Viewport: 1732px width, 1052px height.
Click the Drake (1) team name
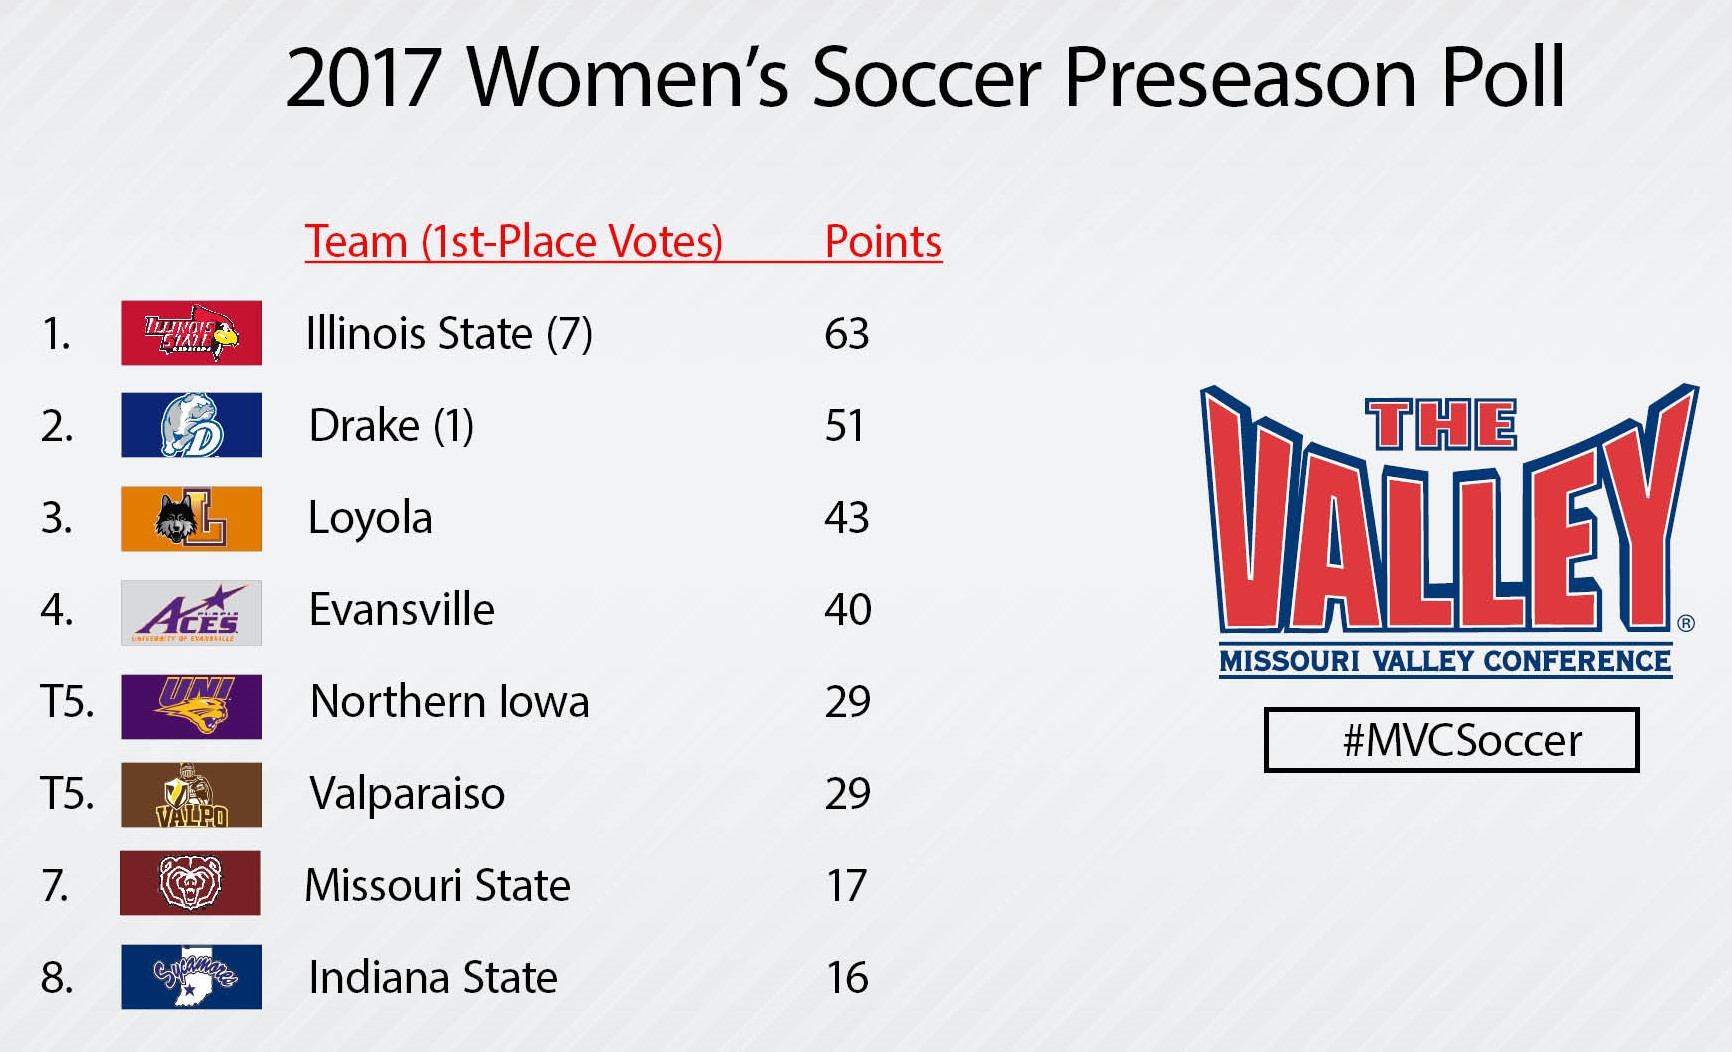[x=391, y=425]
